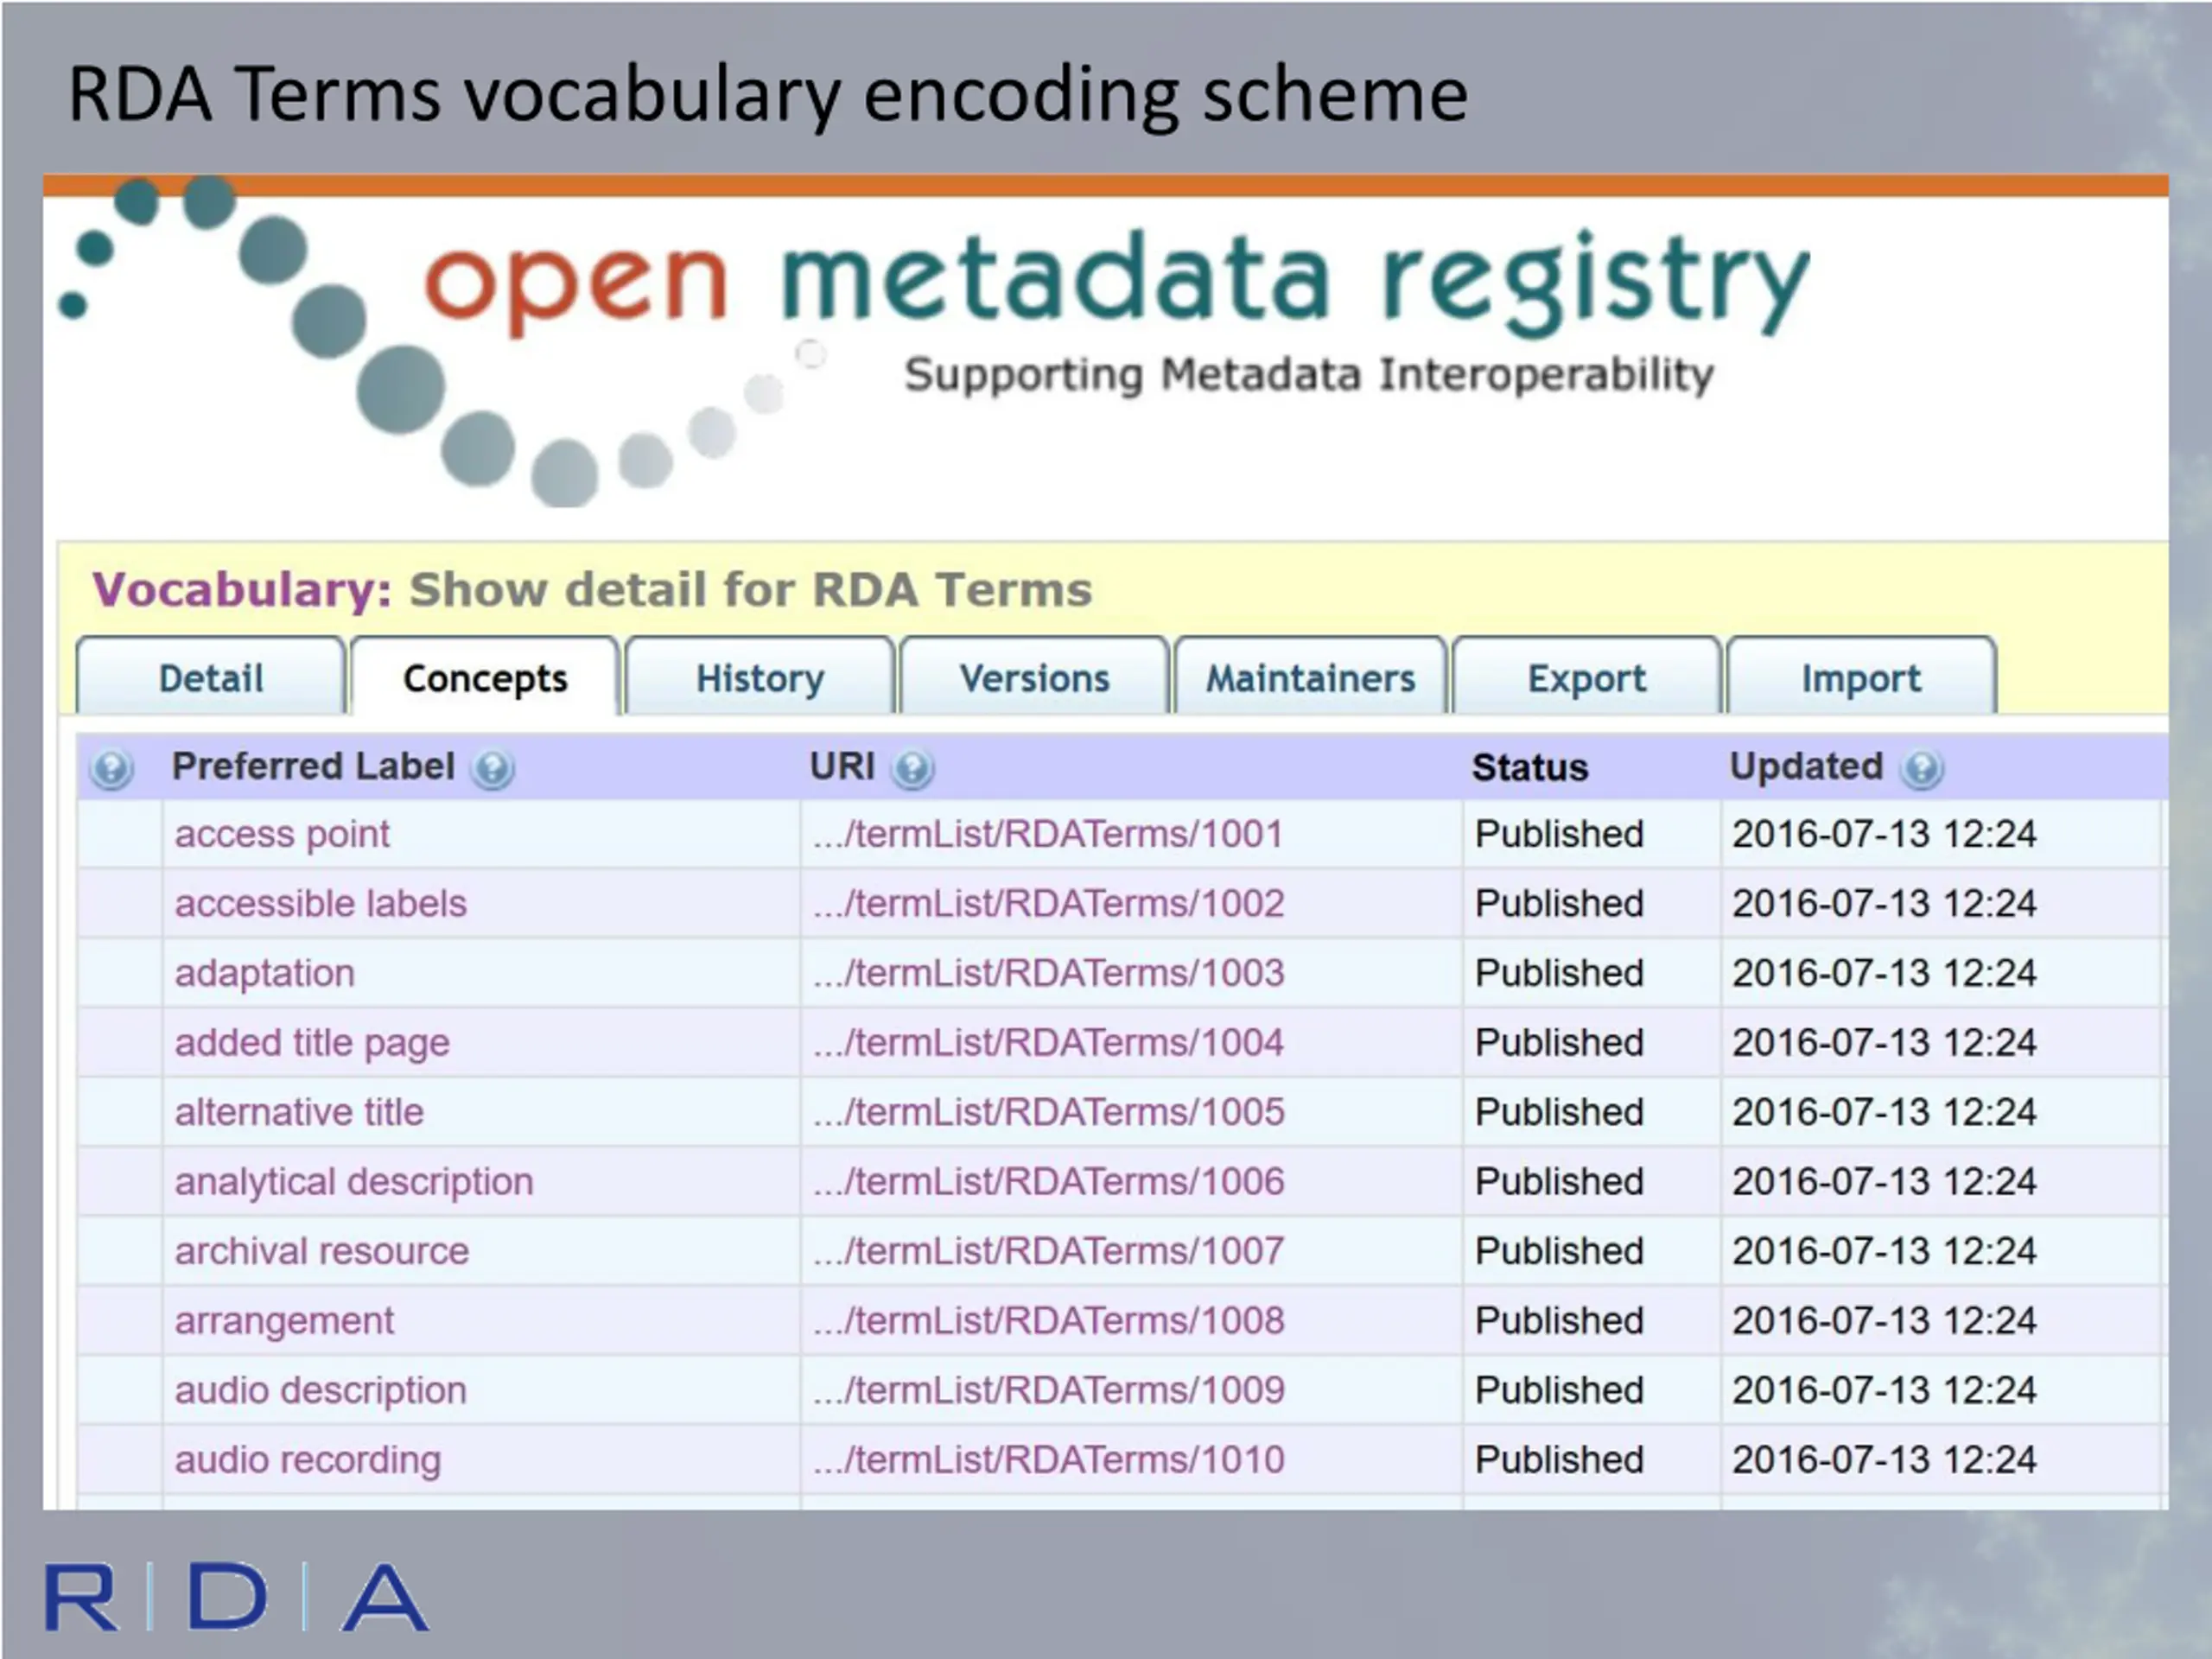Follow the URI link ending RDATerms/1004
The height and width of the screenshot is (1659, 2212).
(1048, 1042)
